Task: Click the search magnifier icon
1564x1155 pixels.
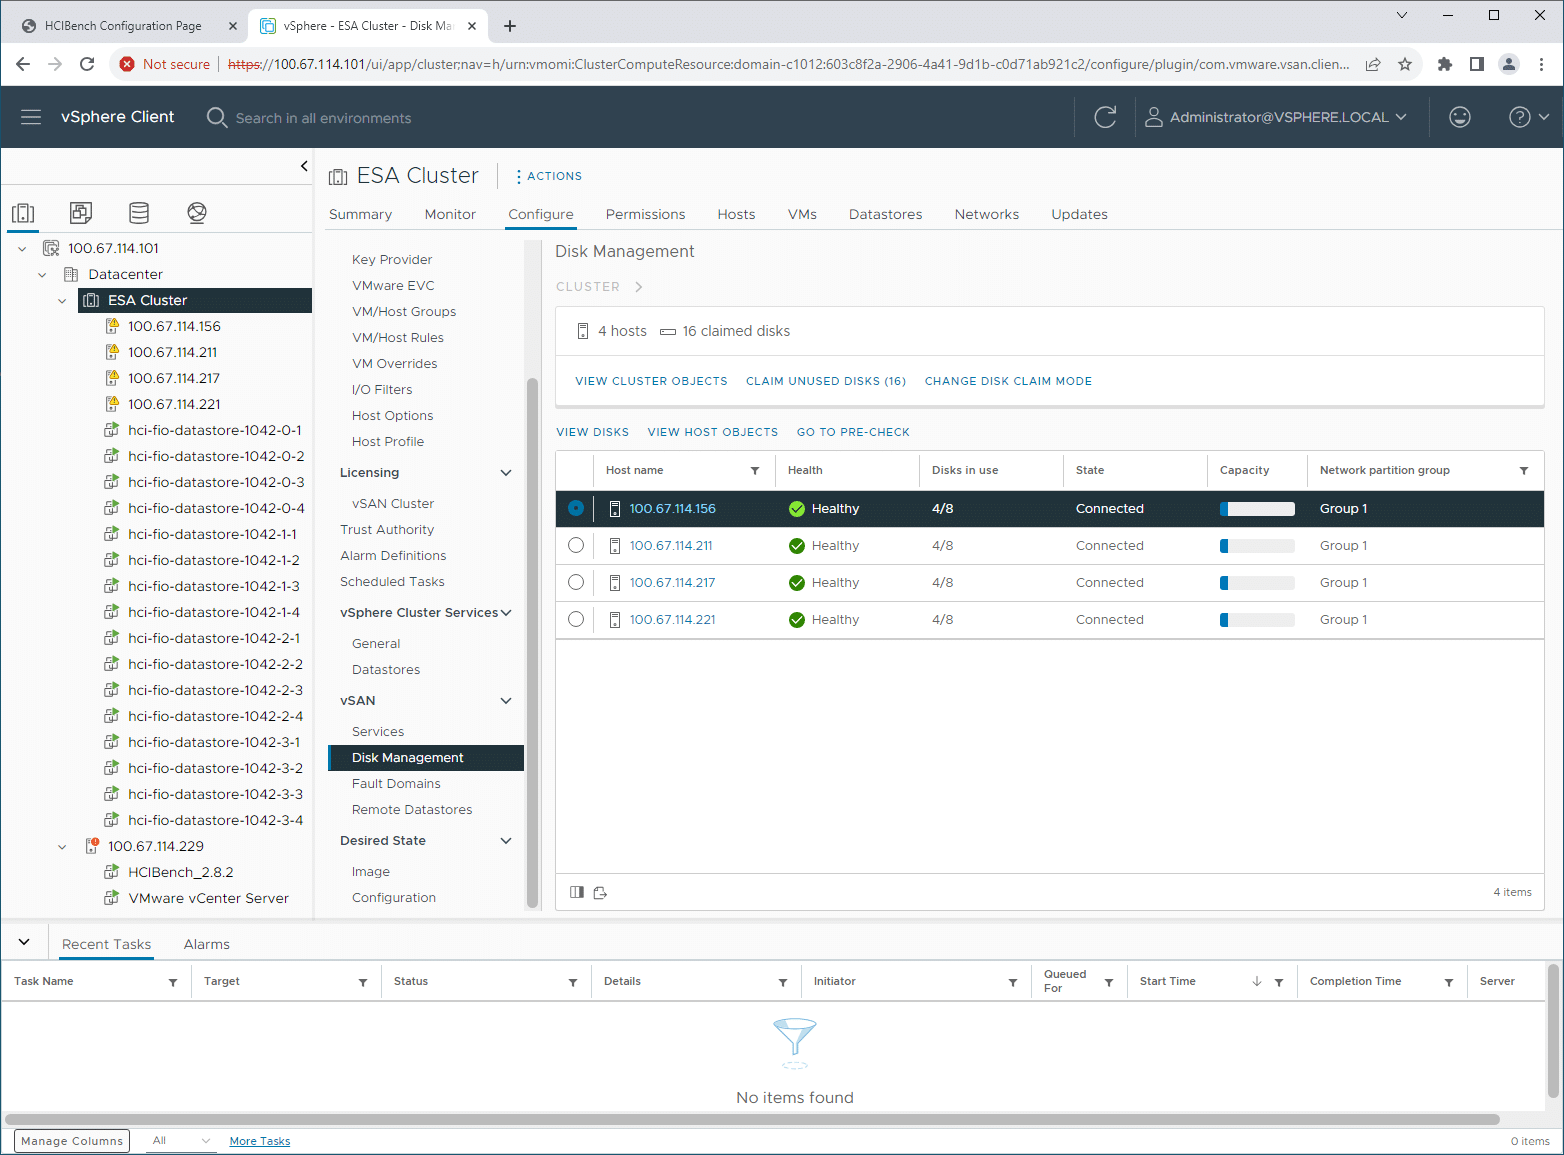Action: click(x=216, y=117)
